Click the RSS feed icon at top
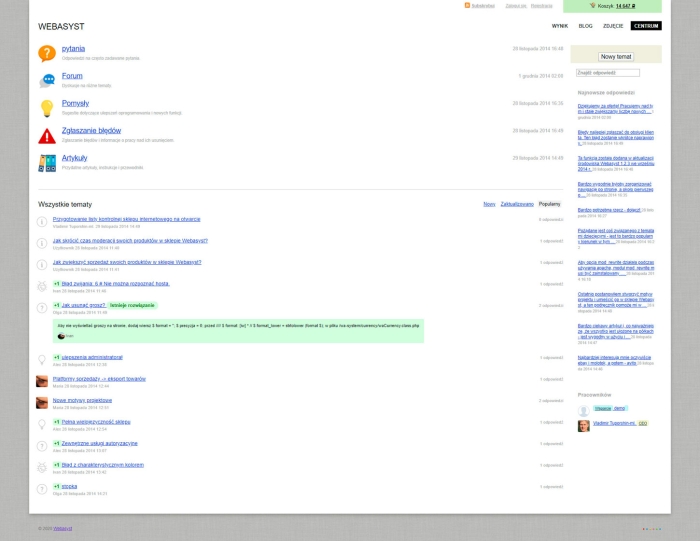The image size is (700, 541). pyautogui.click(x=467, y=5)
